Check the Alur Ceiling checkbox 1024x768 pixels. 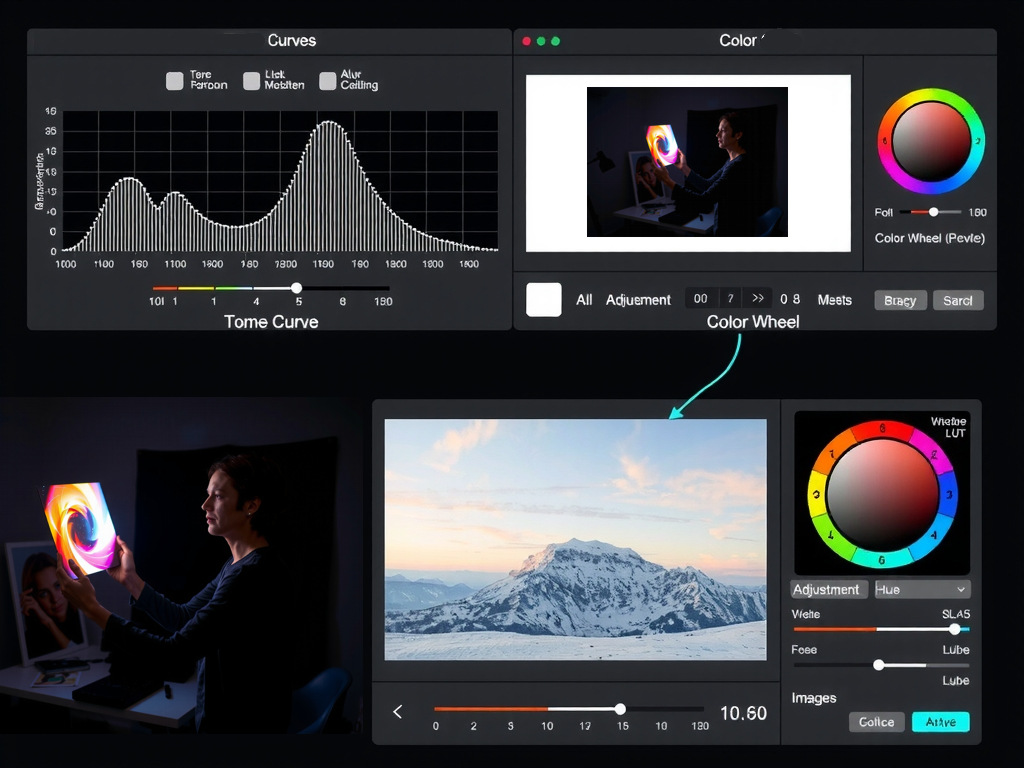click(327, 81)
